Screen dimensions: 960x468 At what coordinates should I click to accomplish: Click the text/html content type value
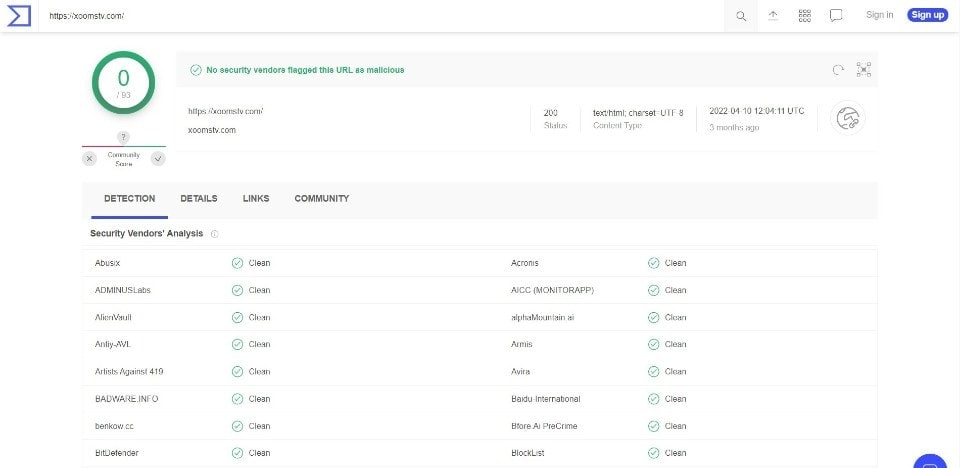pos(638,113)
